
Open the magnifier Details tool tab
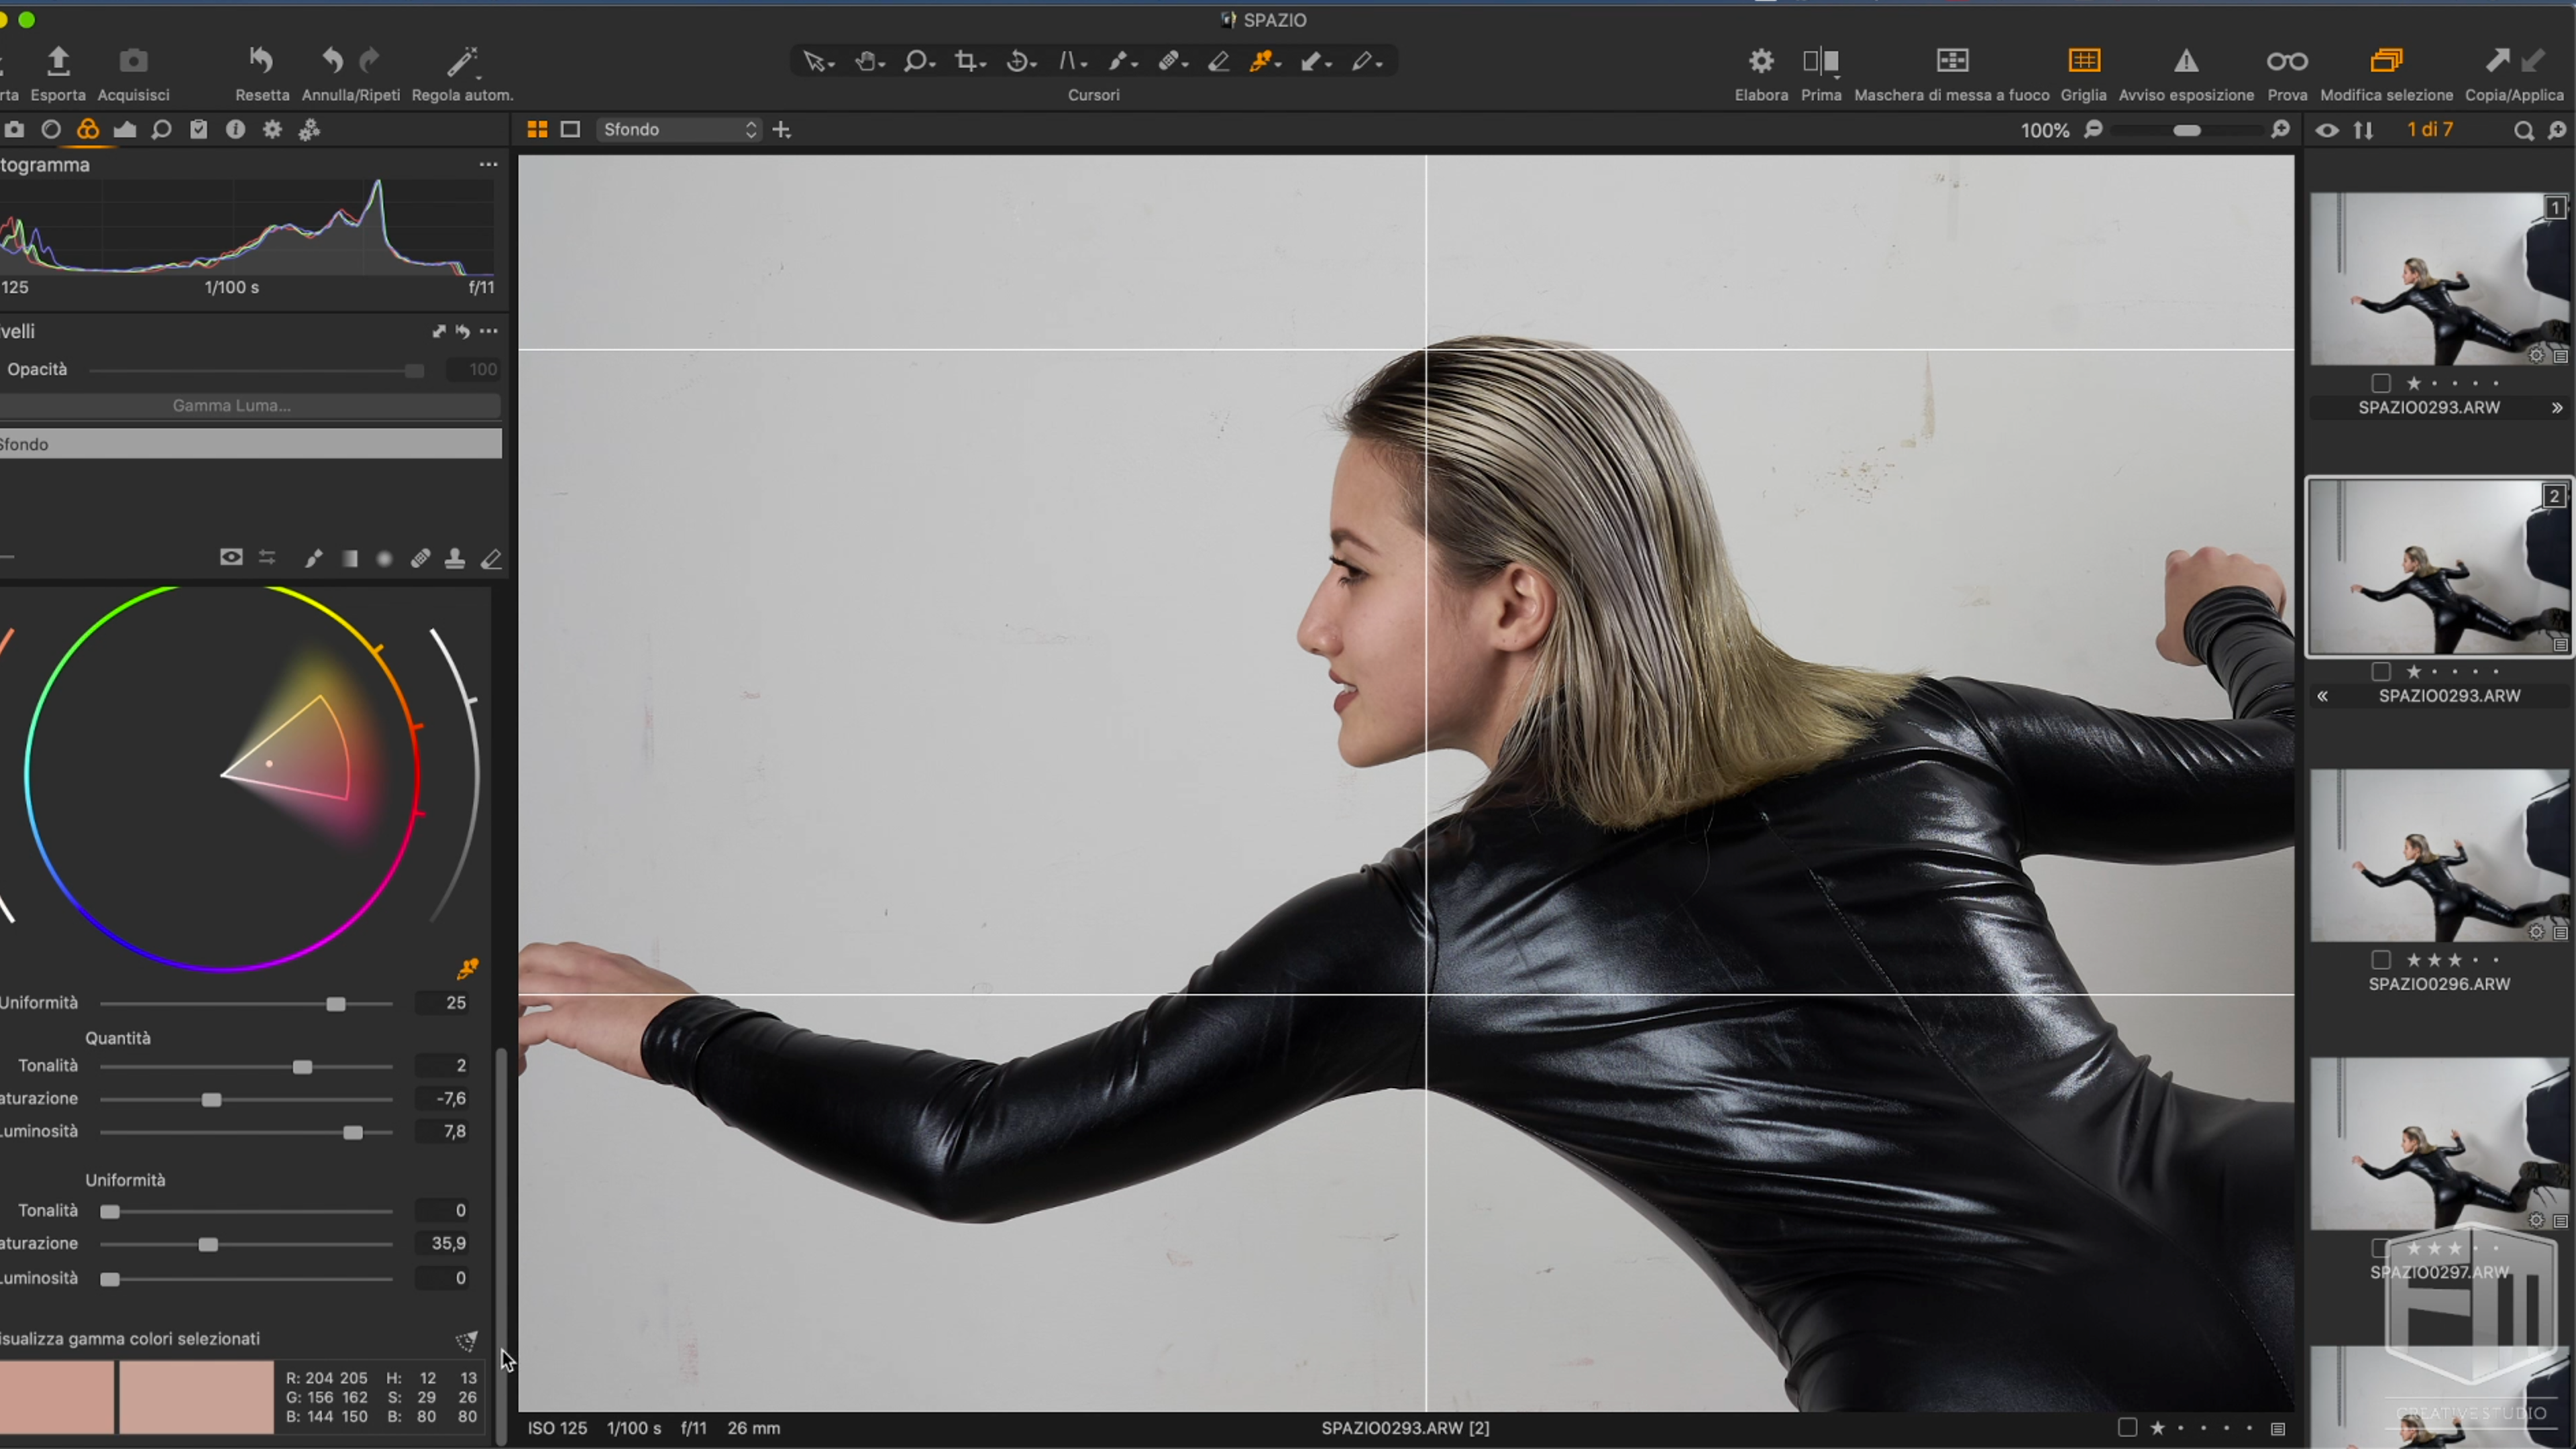161,130
